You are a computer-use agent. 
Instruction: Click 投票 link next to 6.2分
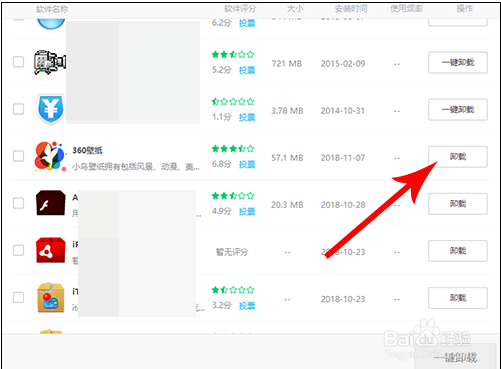(247, 23)
